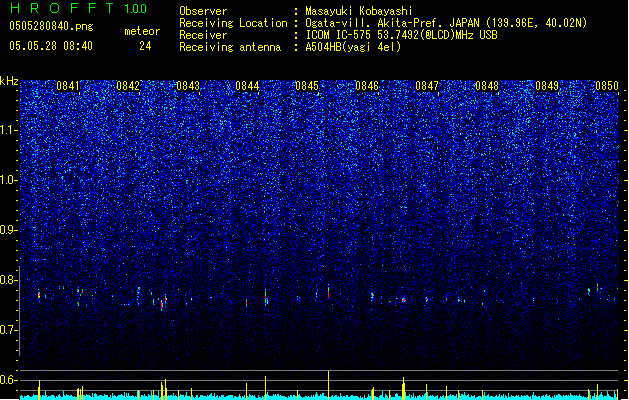Click the 0843 time marker
Viewport: 629px width, 400px height.
coord(188,86)
